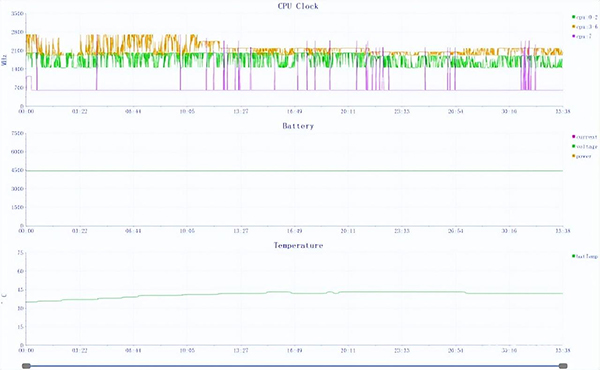Toggle the current series in Battery legend
Viewport: 600px width, 370px height.
coord(584,137)
